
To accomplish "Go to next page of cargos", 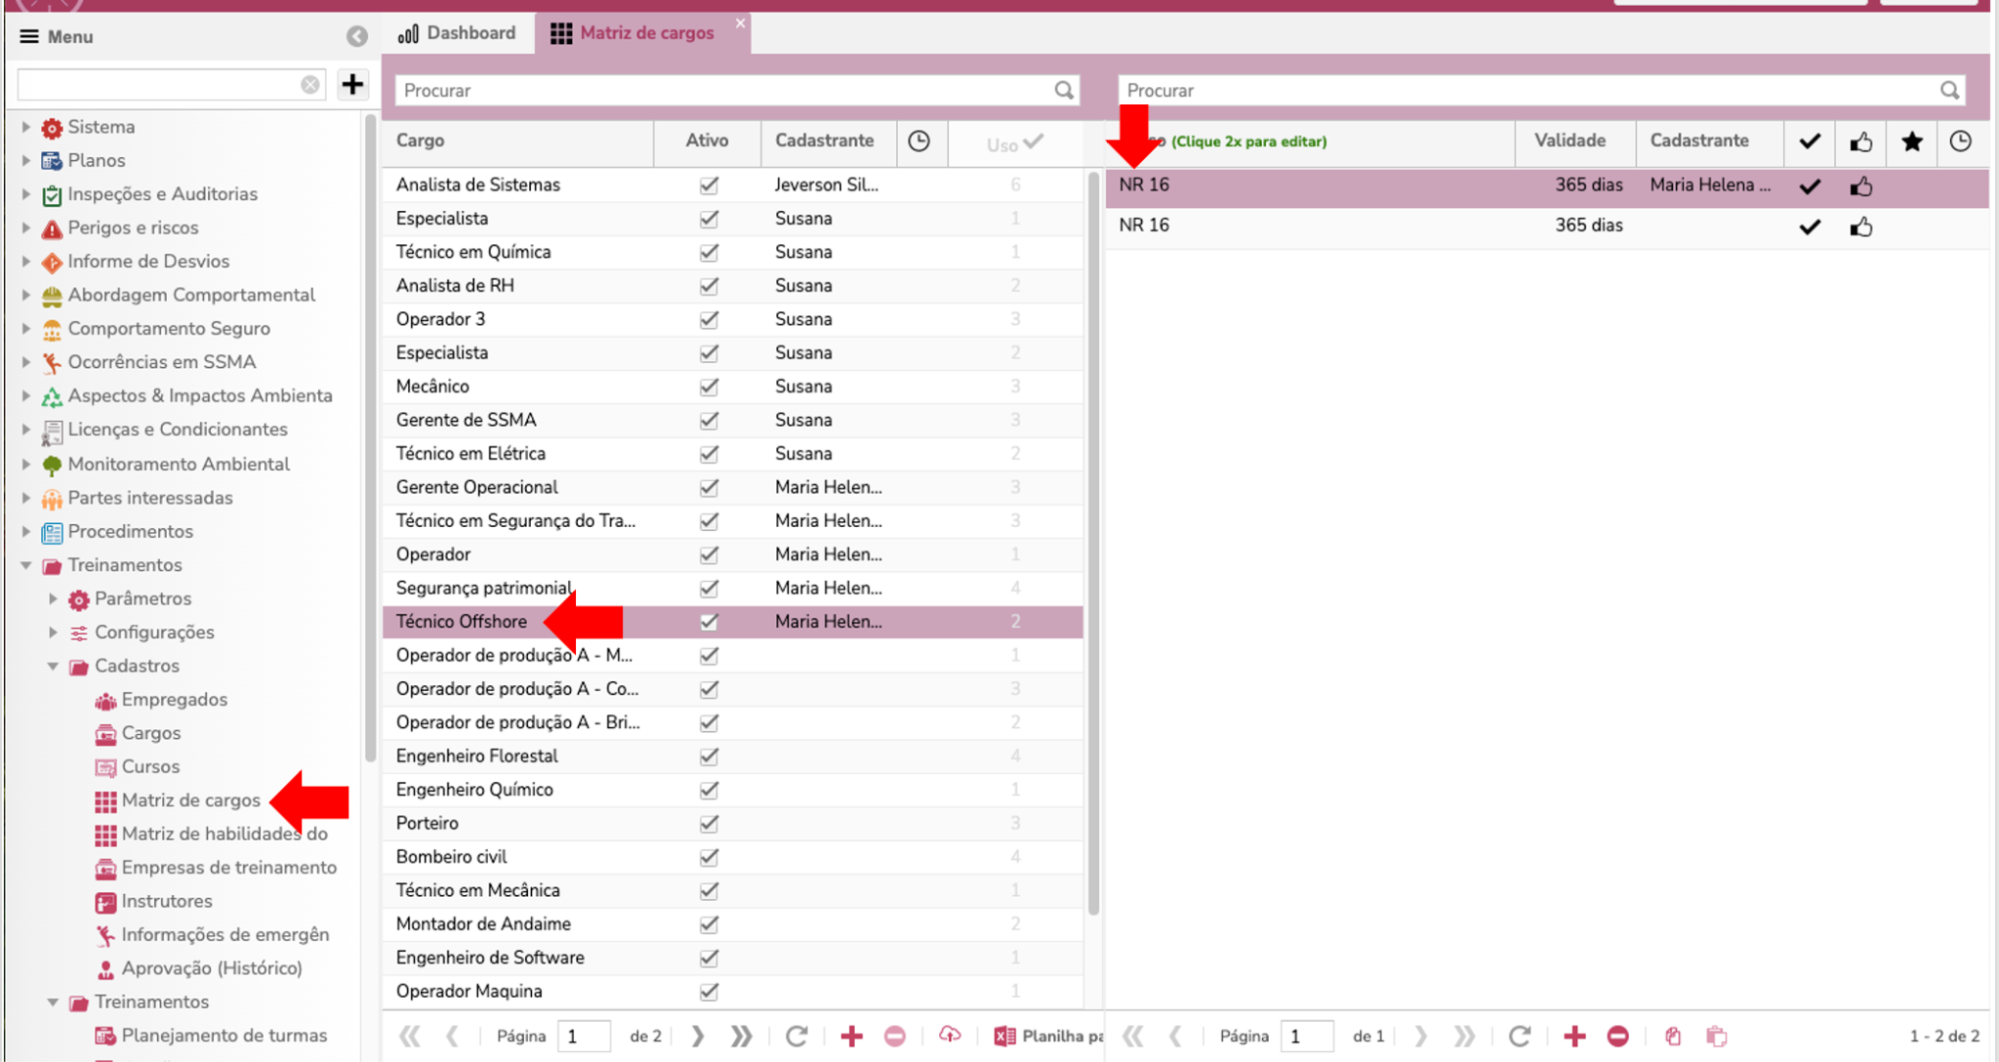I will point(697,1036).
